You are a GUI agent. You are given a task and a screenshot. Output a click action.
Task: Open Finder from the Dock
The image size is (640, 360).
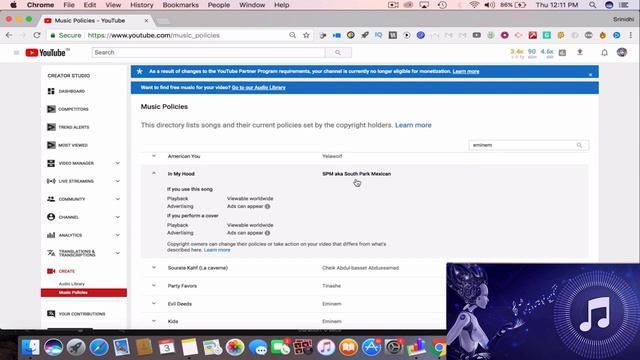coord(31,347)
